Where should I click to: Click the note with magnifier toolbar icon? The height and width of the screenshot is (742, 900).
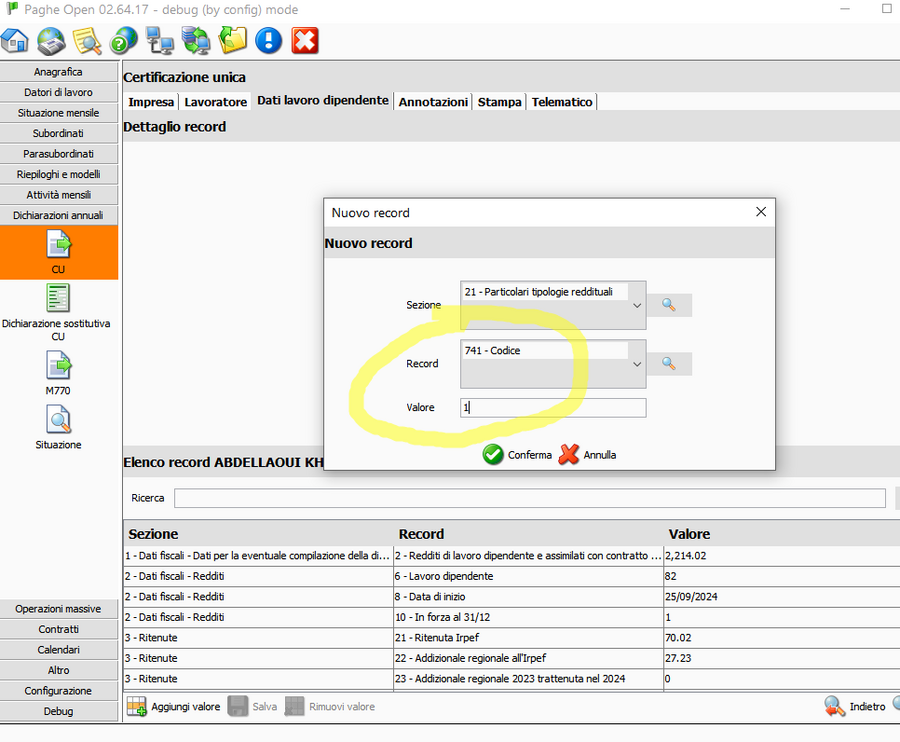[88, 40]
